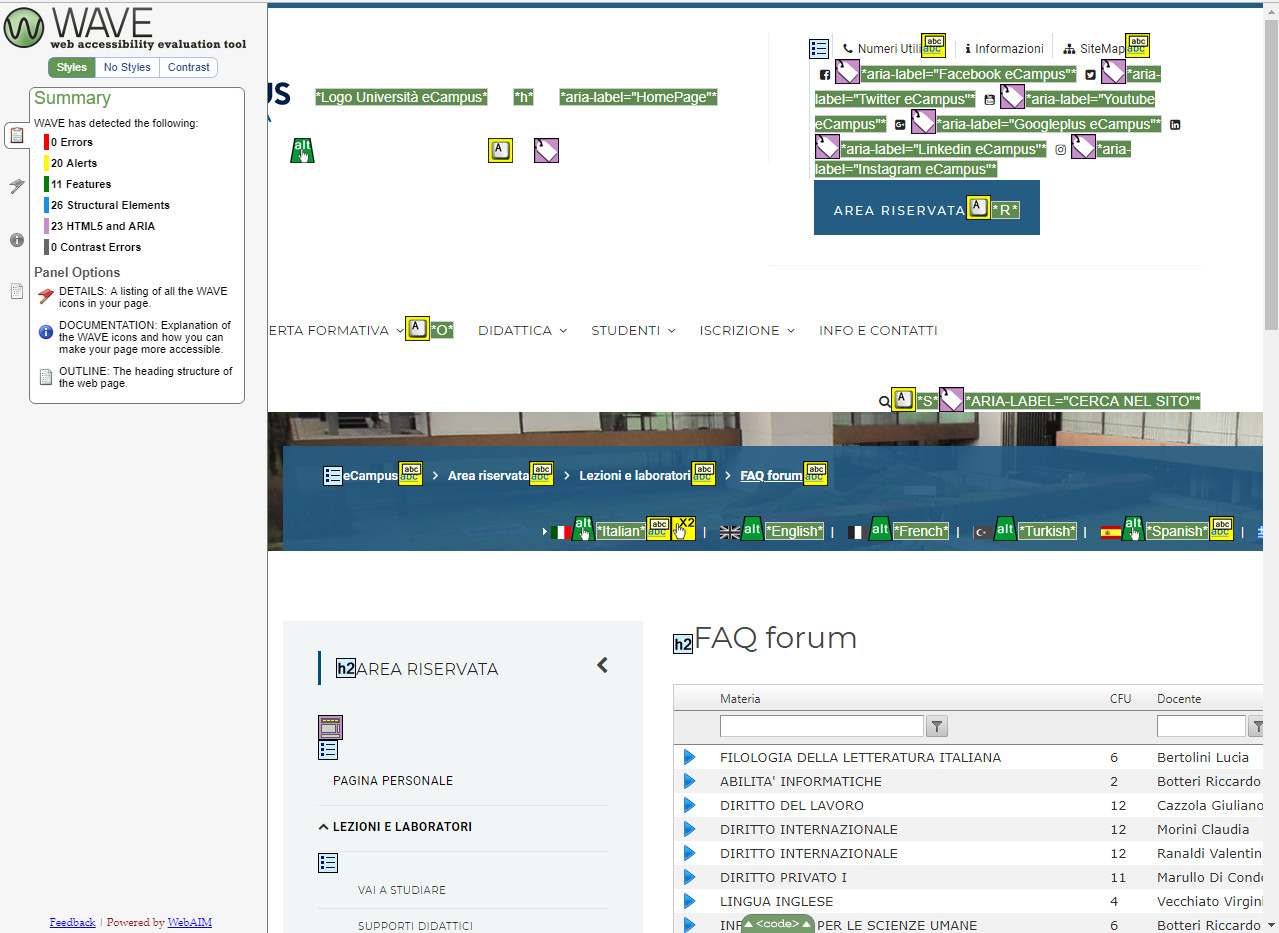This screenshot has height=933, width=1279.
Task: Click the Italian flag icon
Action: point(561,532)
